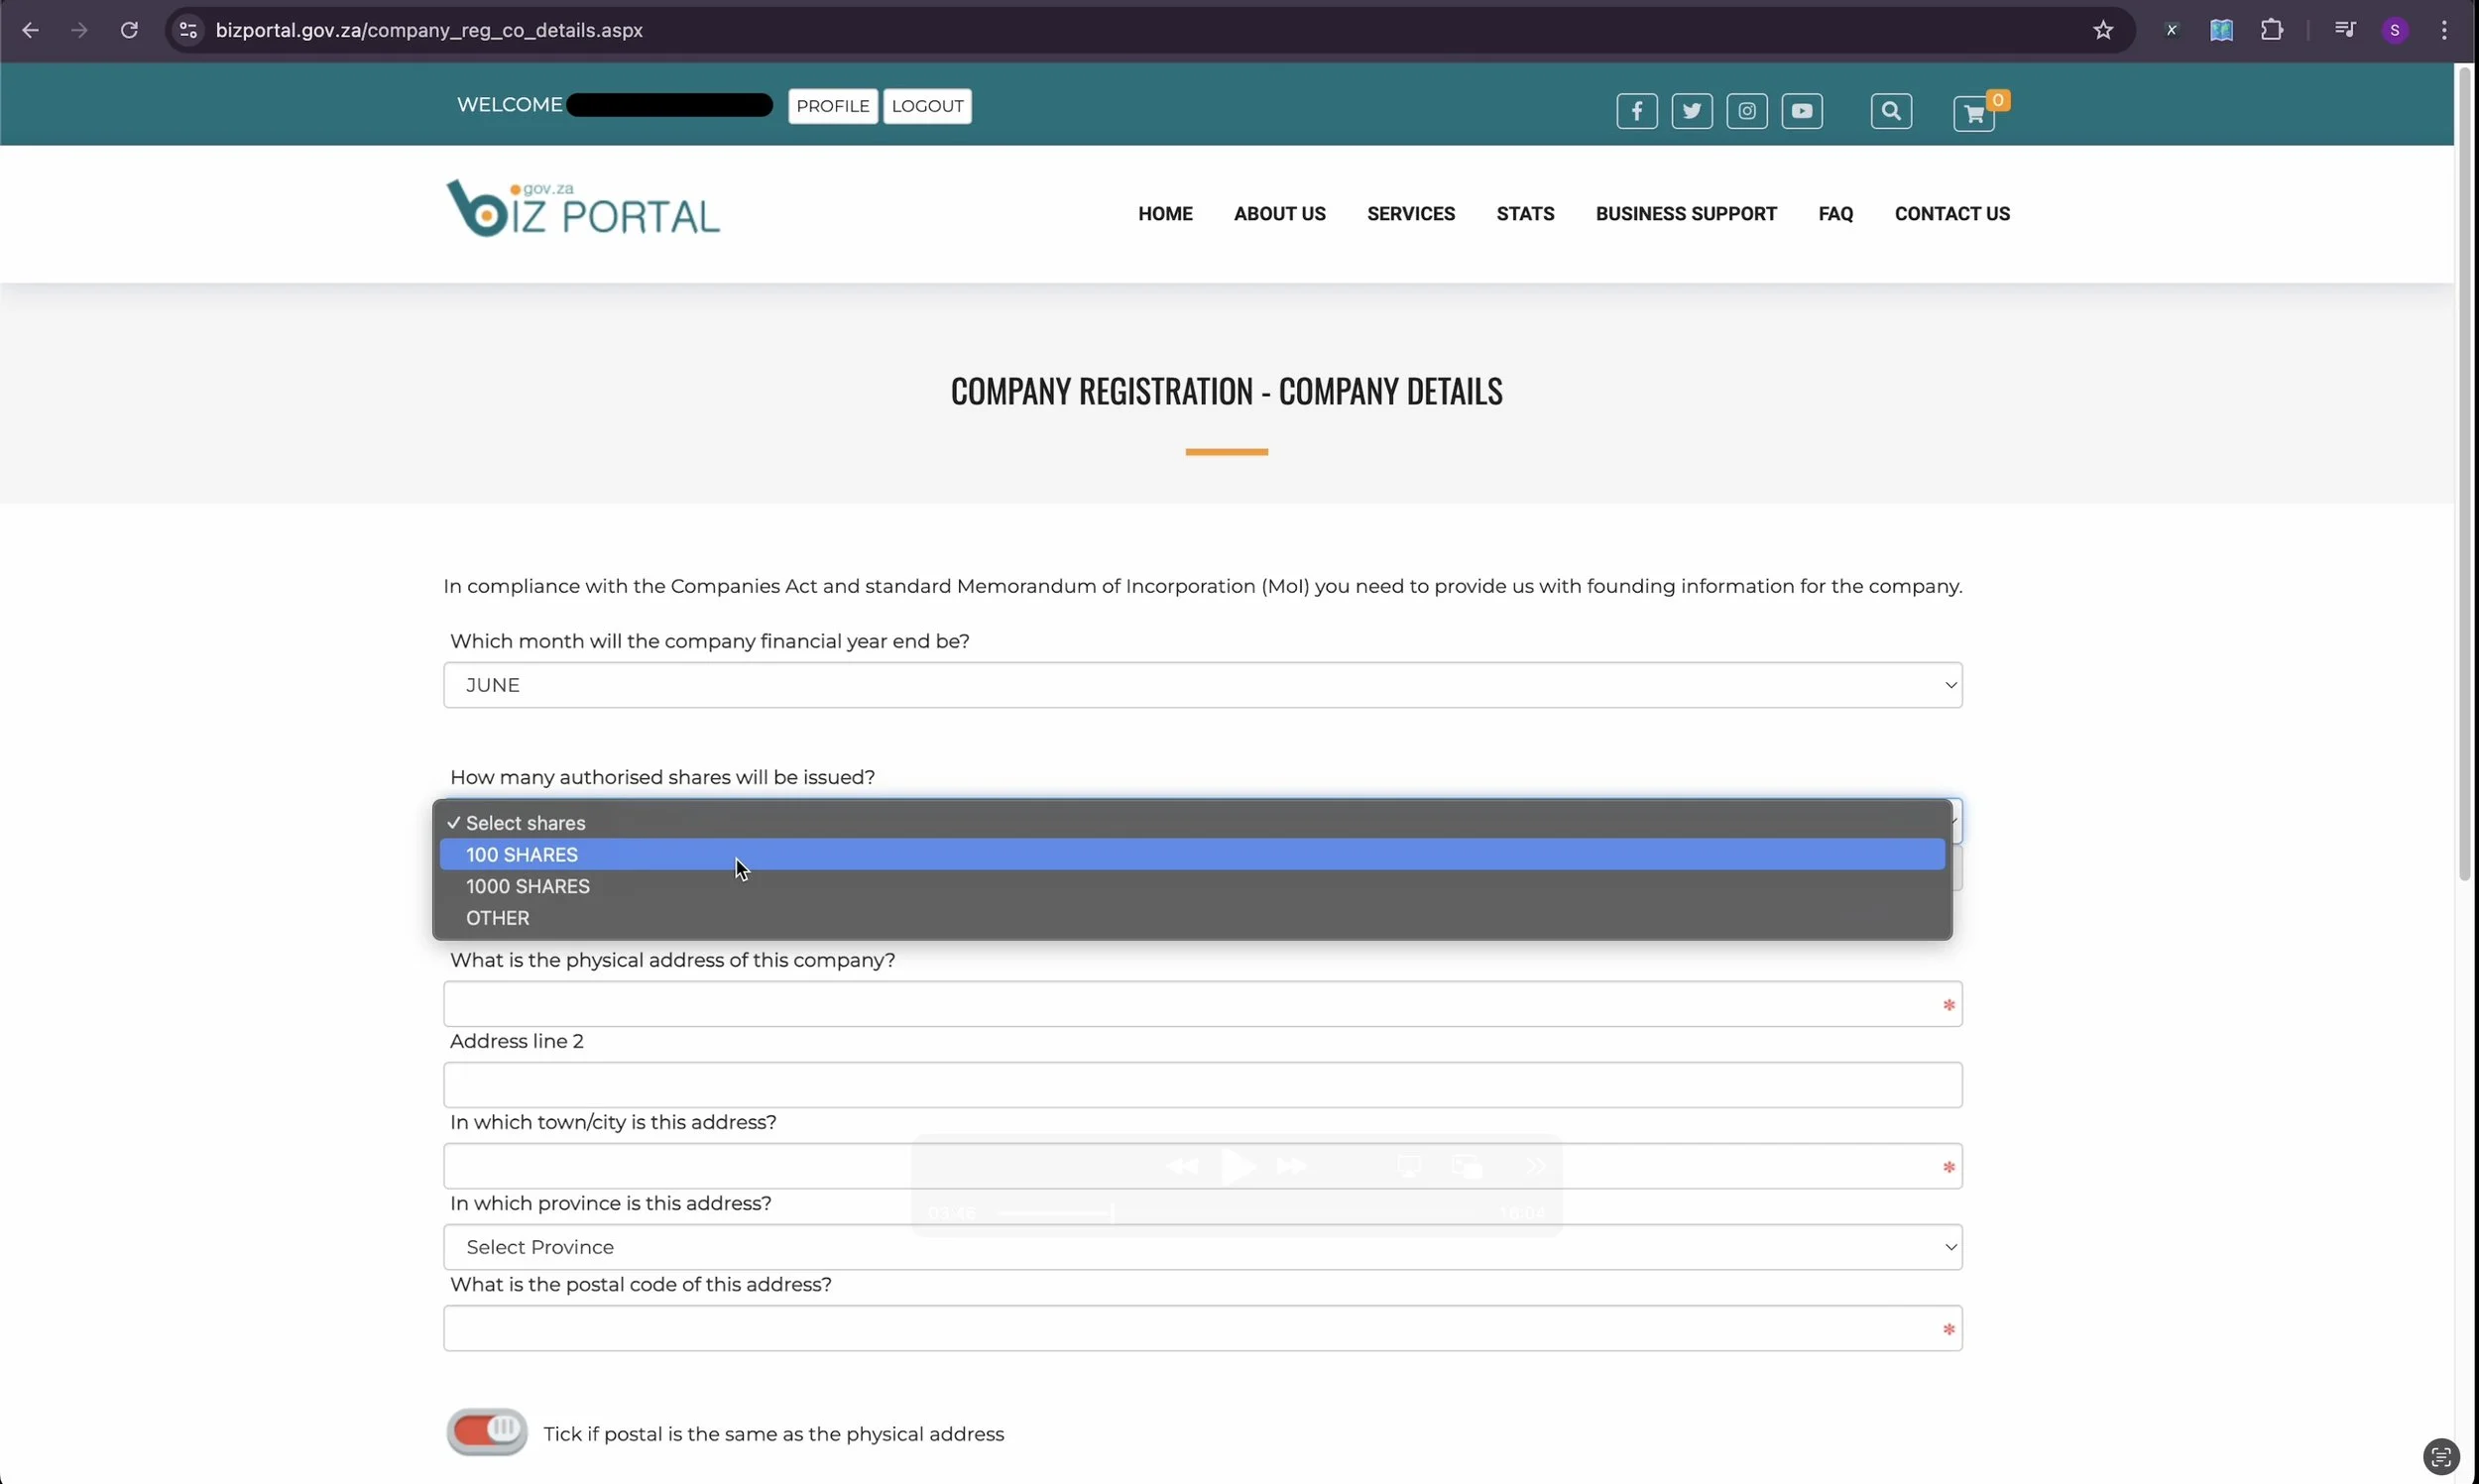
Task: Choose 100 SHARES option
Action: (x=522, y=855)
